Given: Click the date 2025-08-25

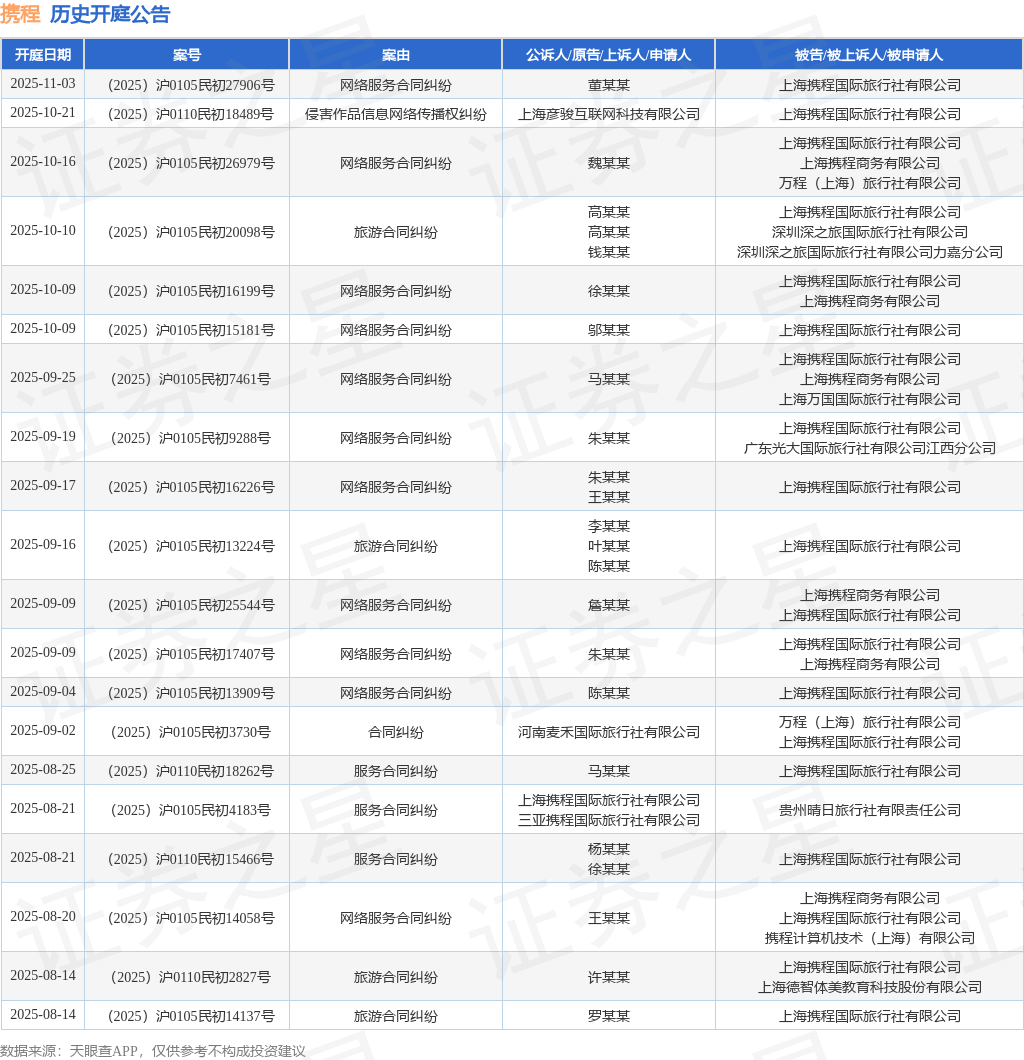Looking at the screenshot, I should coord(43,769).
